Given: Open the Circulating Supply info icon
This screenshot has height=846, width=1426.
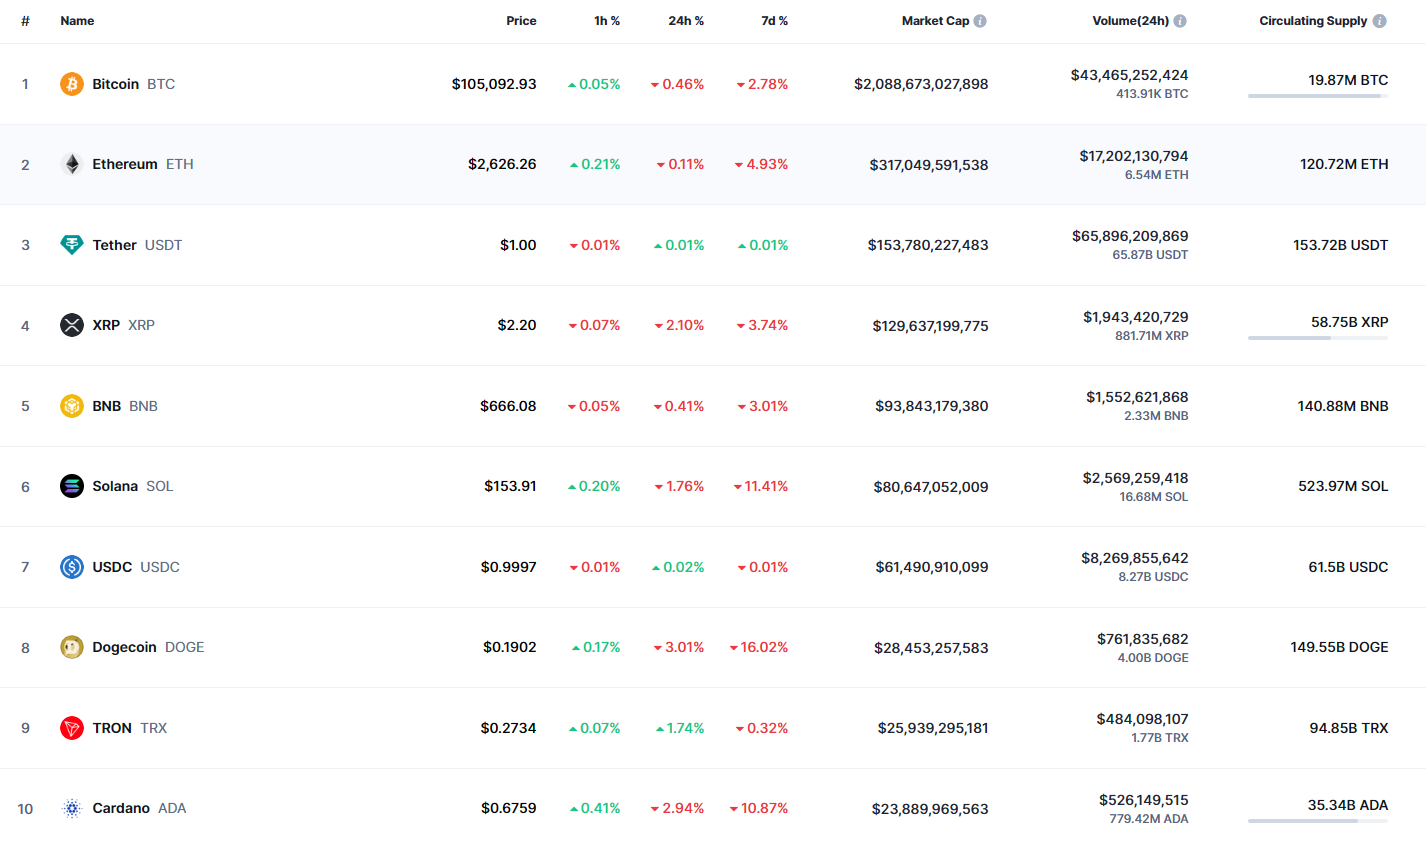Looking at the screenshot, I should [x=1380, y=21].
